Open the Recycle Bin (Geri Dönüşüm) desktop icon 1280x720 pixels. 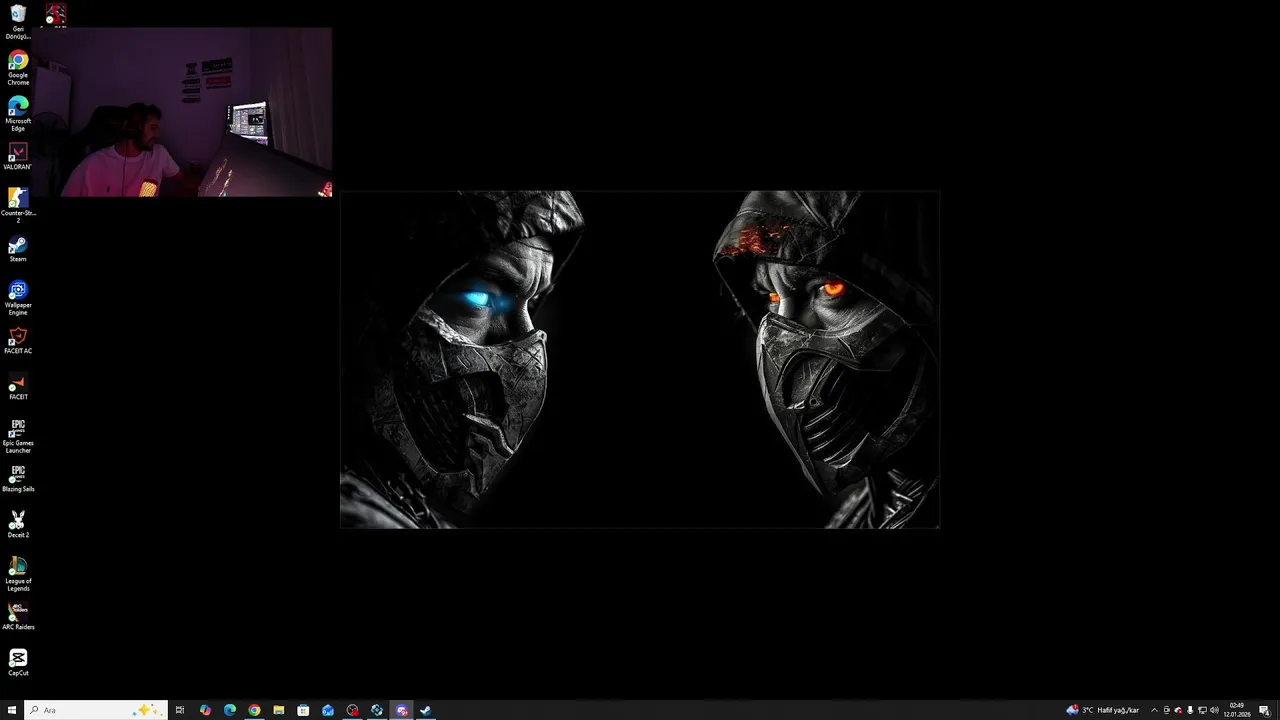pos(18,21)
